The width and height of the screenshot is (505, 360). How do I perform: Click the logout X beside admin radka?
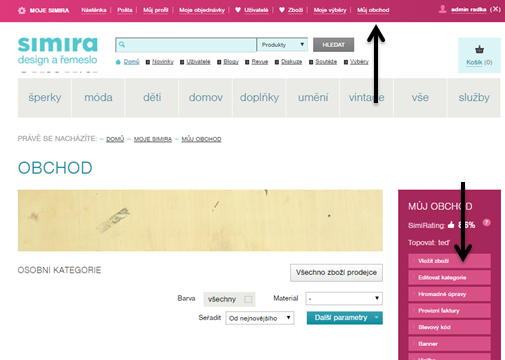[495, 9]
